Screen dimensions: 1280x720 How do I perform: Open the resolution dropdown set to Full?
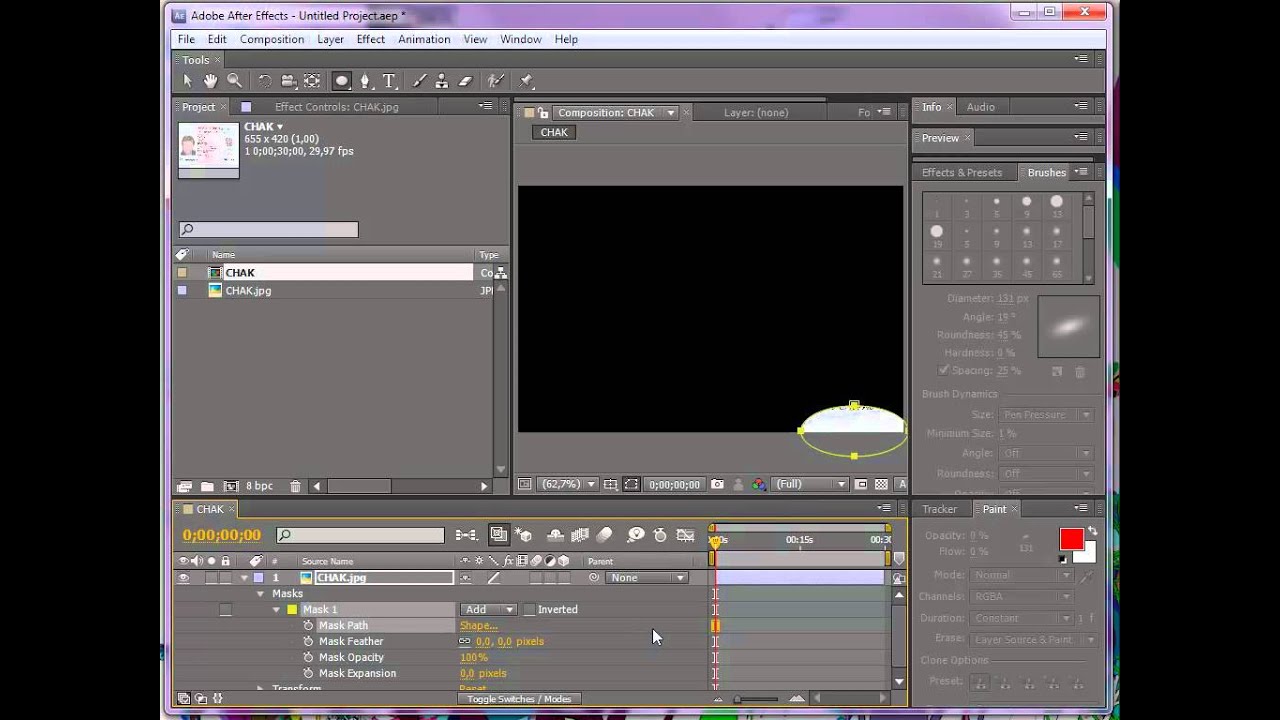(811, 485)
